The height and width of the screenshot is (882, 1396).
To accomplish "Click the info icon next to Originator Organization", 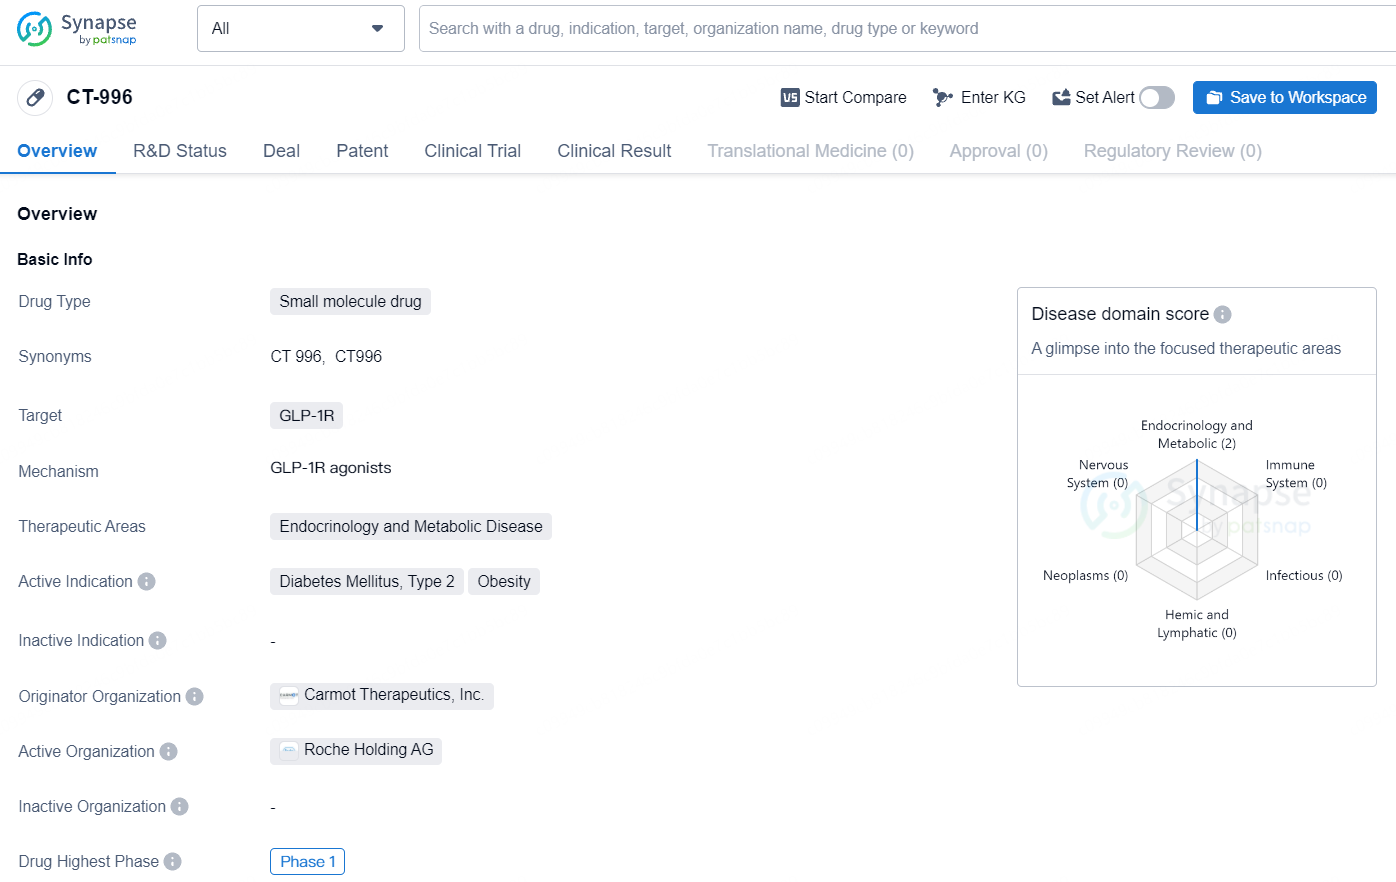I will 195,696.
